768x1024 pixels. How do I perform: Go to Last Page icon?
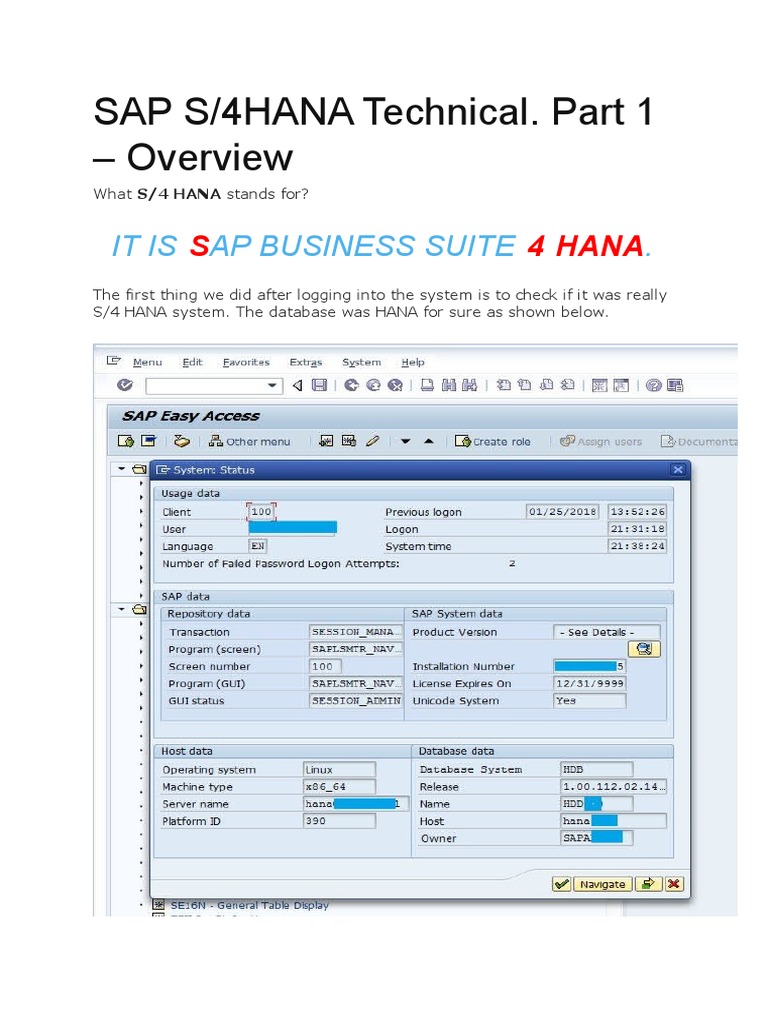[x=568, y=385]
